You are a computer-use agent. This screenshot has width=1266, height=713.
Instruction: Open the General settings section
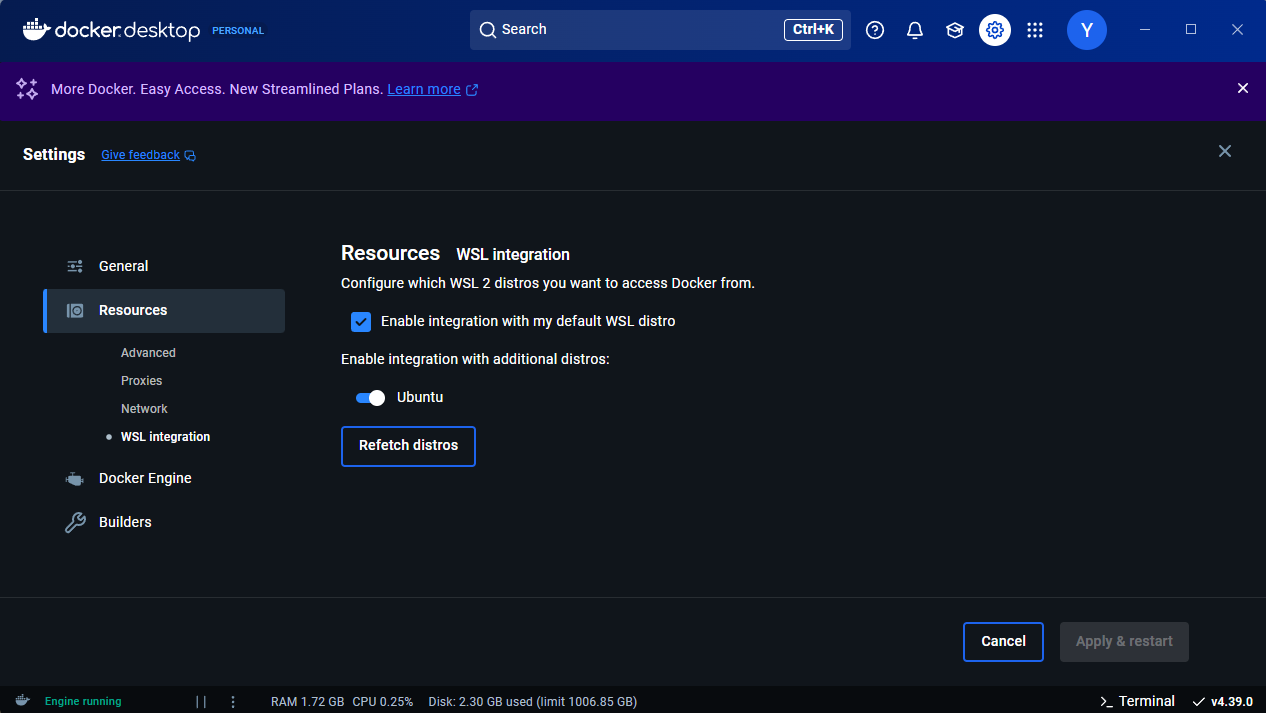pyautogui.click(x=164, y=266)
